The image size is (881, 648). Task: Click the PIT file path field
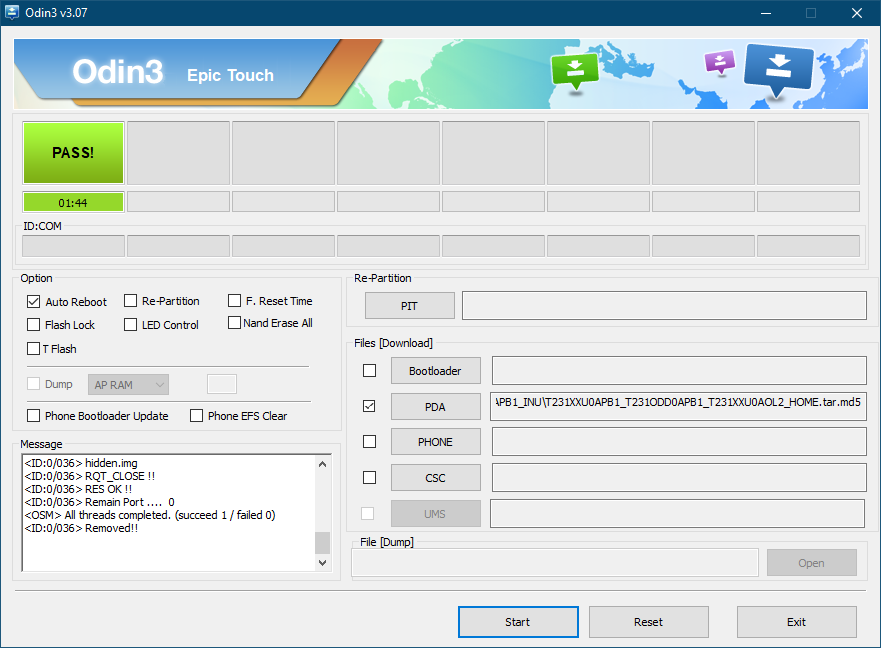click(x=664, y=305)
